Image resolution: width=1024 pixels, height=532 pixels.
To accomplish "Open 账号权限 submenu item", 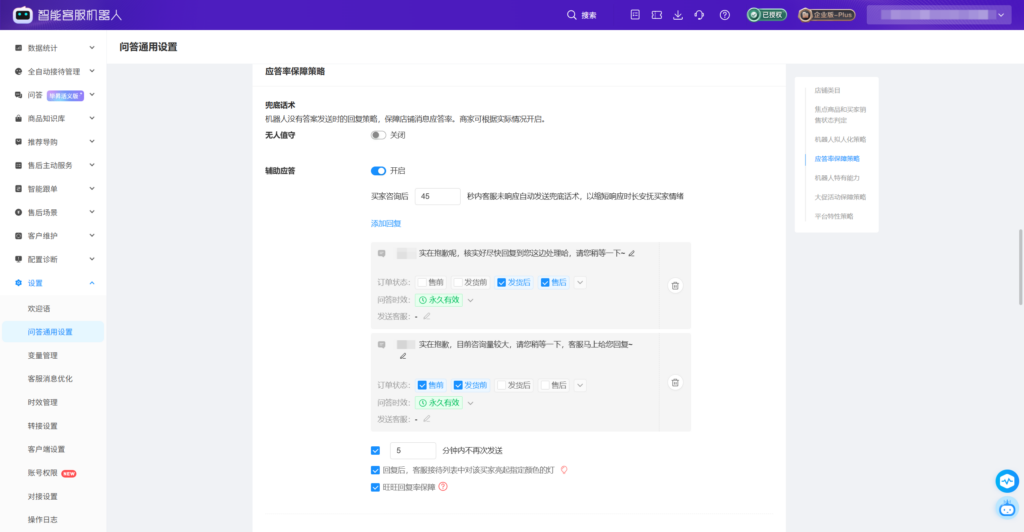I will click(x=42, y=473).
